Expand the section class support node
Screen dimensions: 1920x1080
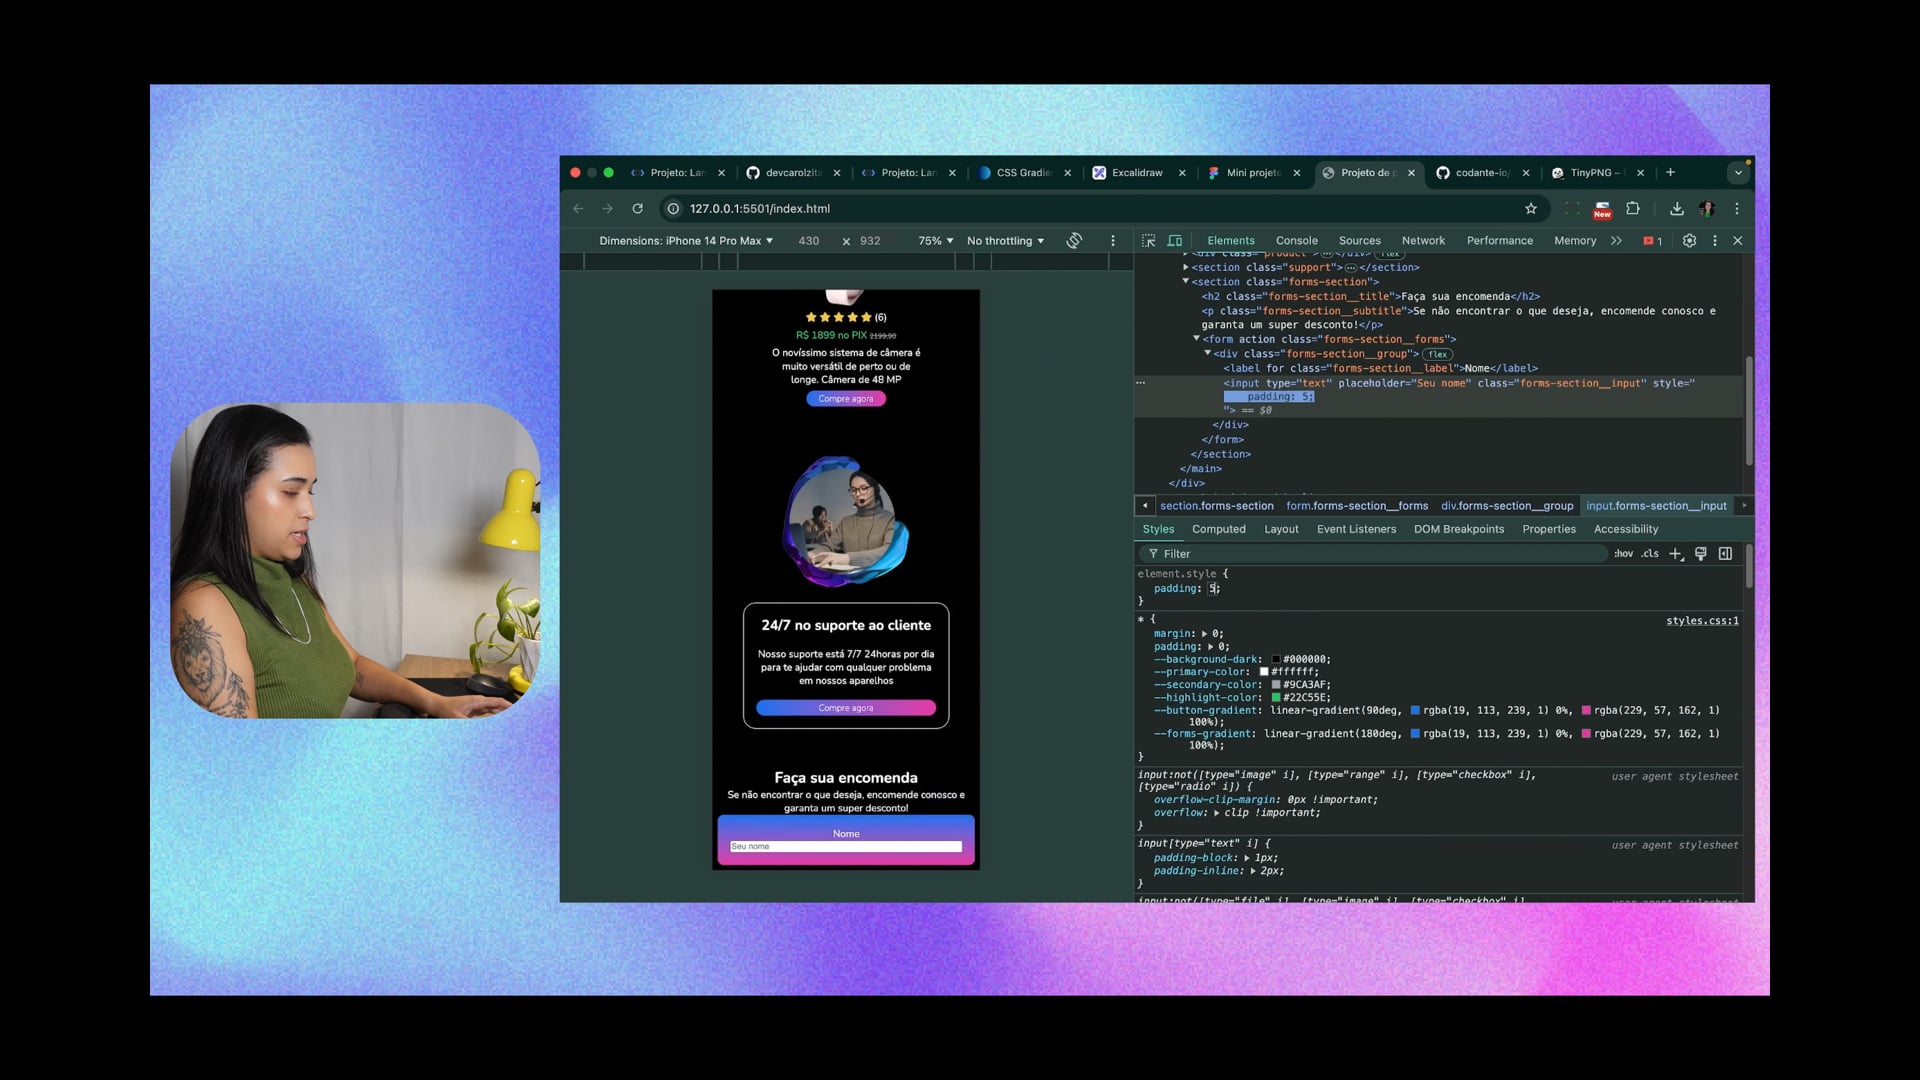(1186, 267)
